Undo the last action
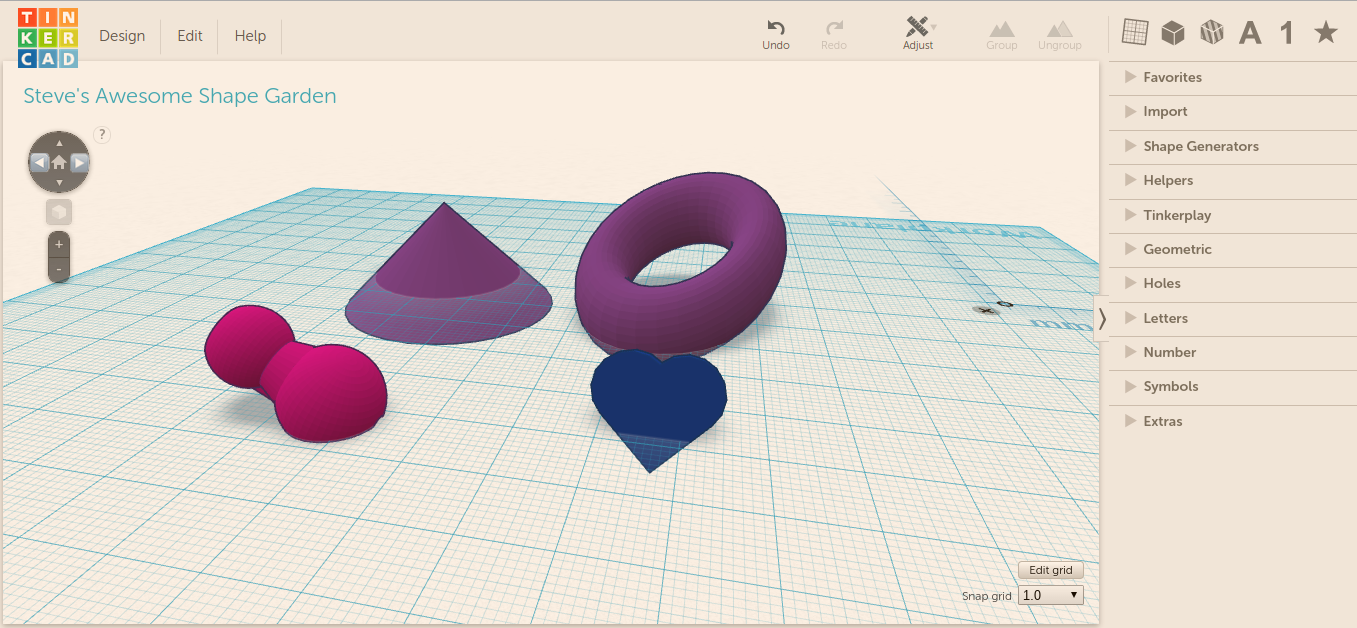Viewport: 1357px width, 628px height. click(776, 34)
